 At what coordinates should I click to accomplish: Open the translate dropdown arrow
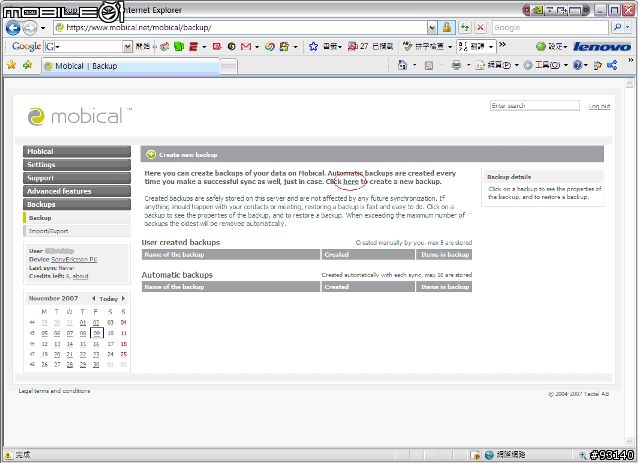tap(491, 47)
